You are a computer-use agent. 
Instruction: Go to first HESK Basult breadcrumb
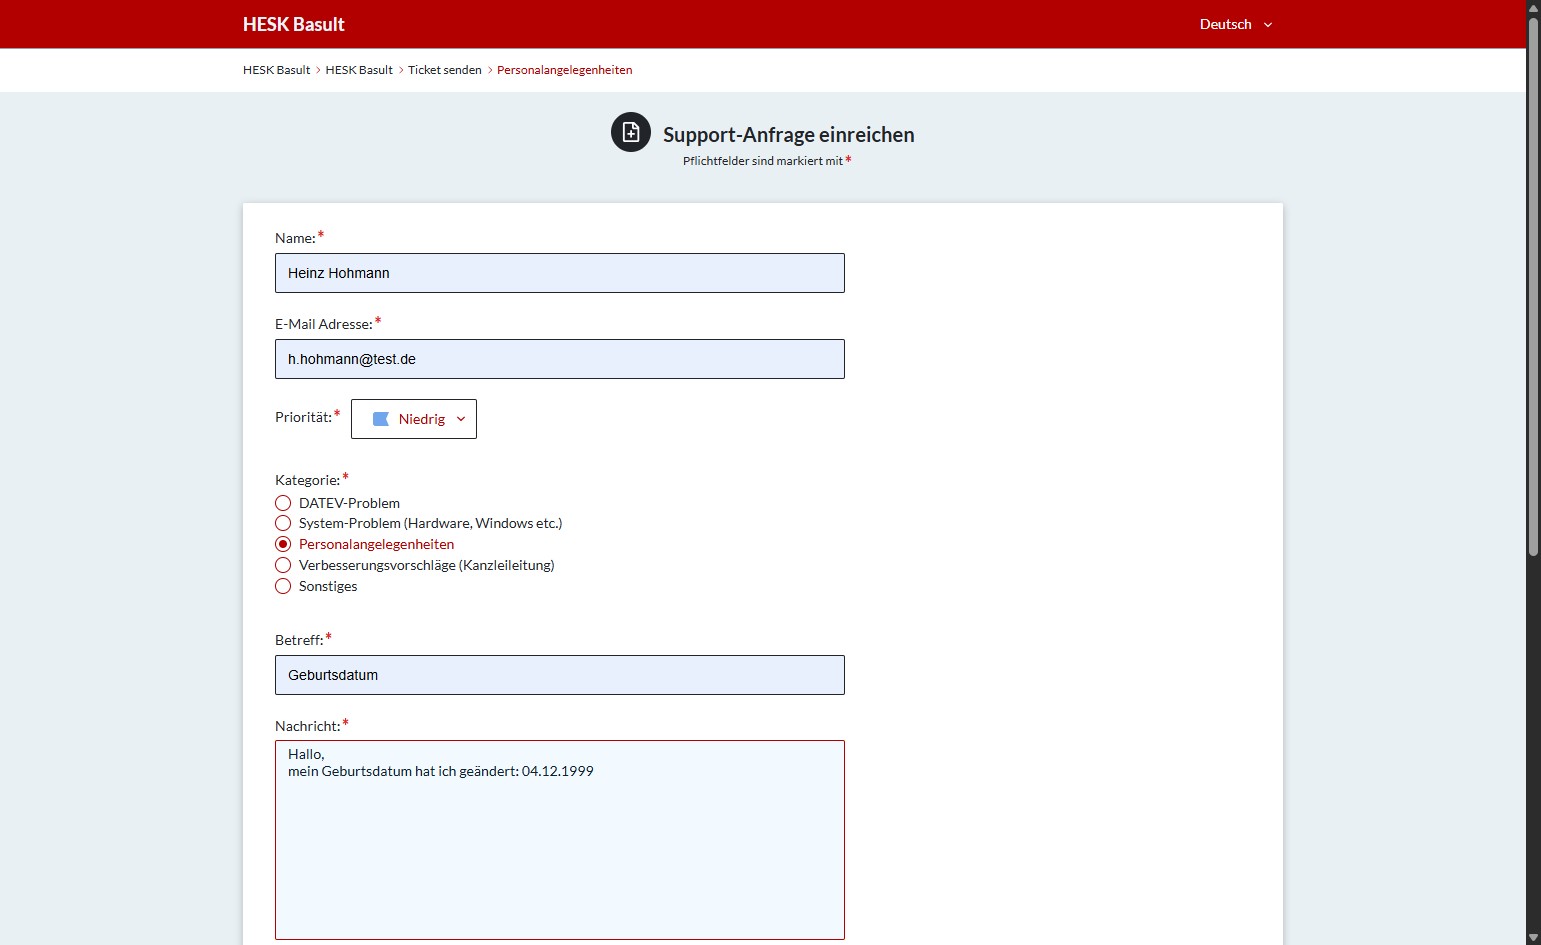(276, 70)
